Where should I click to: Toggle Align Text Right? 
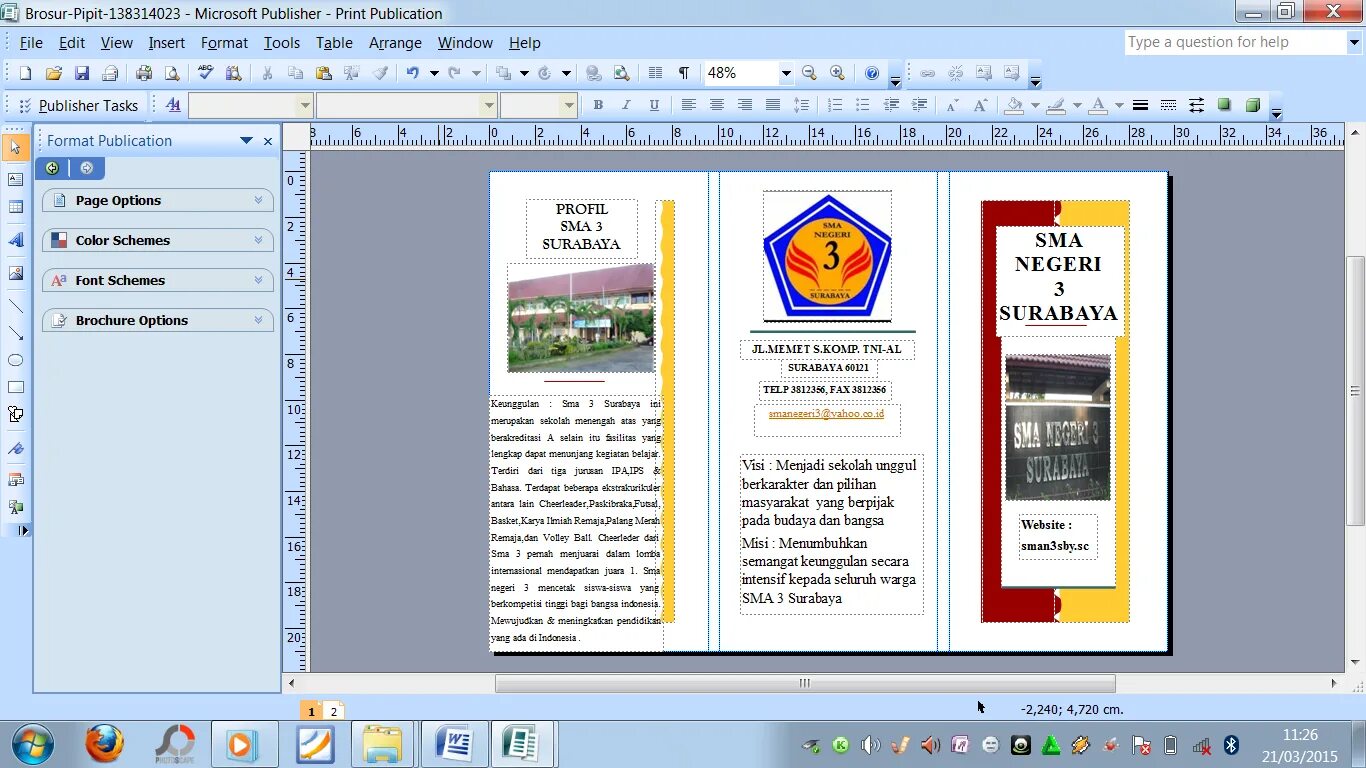(744, 105)
